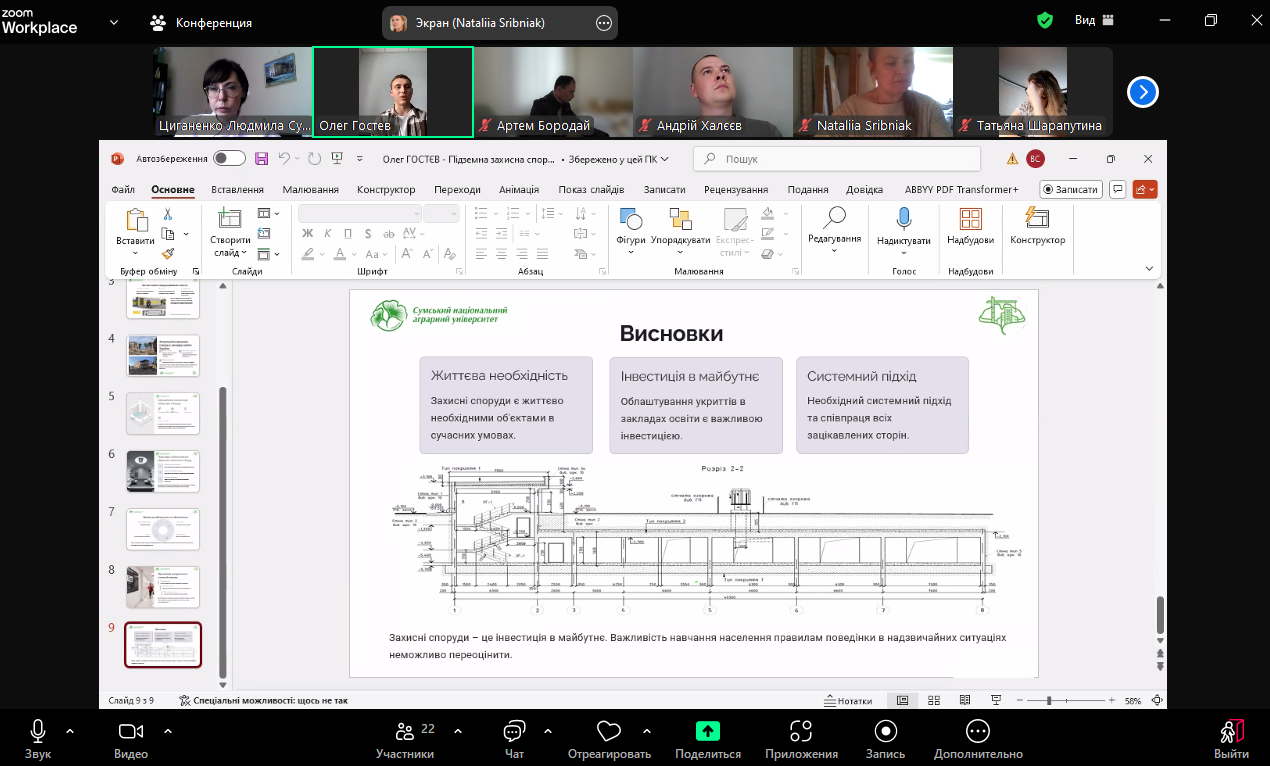Start recording with Zoom Record icon
The image size is (1270, 766).
[x=885, y=731]
